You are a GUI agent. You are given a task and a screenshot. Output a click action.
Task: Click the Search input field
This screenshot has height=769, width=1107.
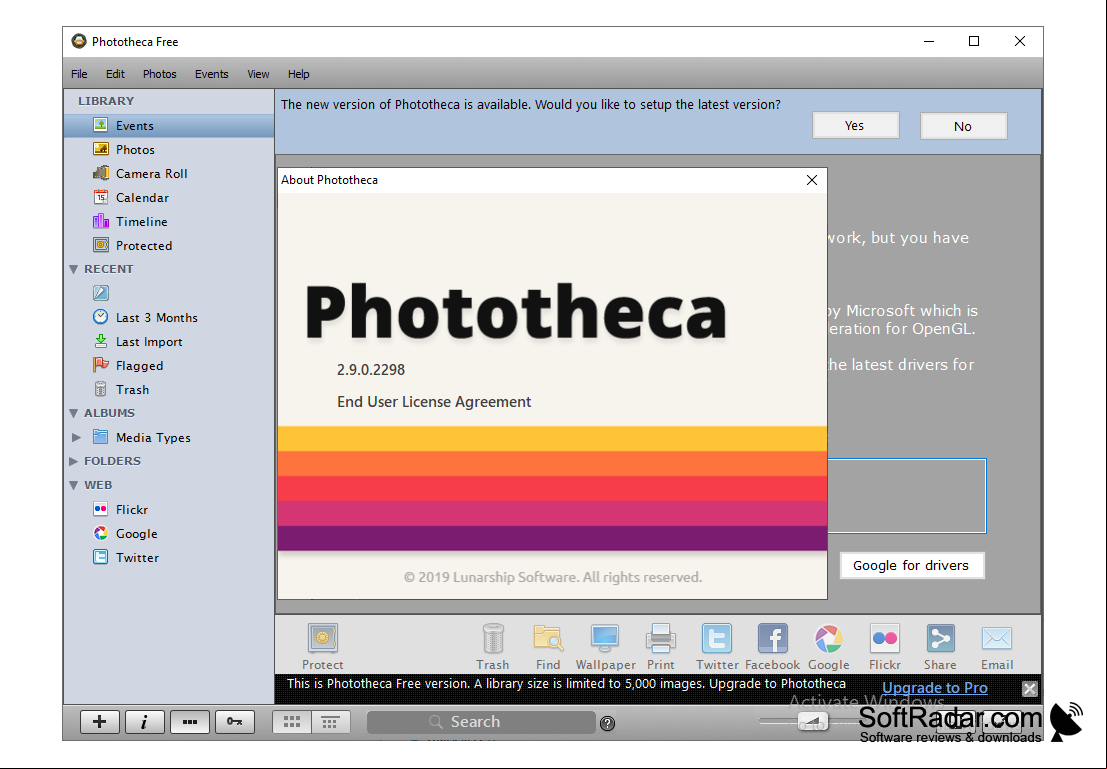(x=481, y=722)
